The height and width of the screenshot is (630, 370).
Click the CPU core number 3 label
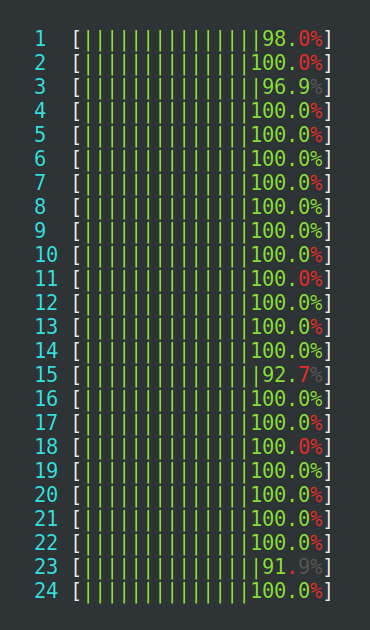[x=40, y=87]
